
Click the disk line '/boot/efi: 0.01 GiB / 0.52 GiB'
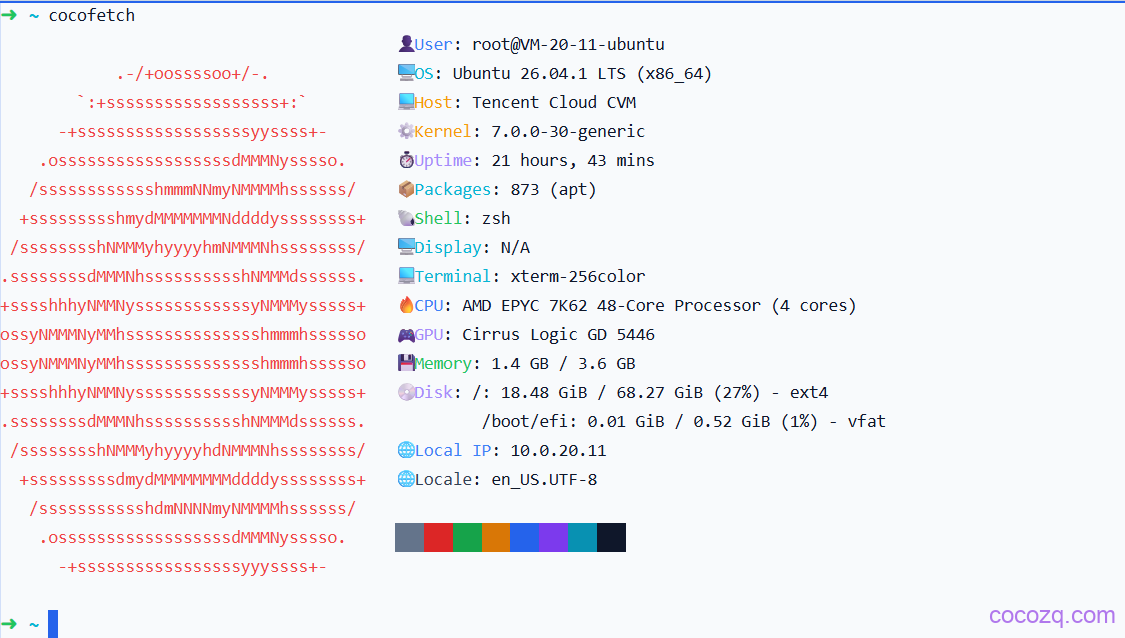click(x=629, y=421)
